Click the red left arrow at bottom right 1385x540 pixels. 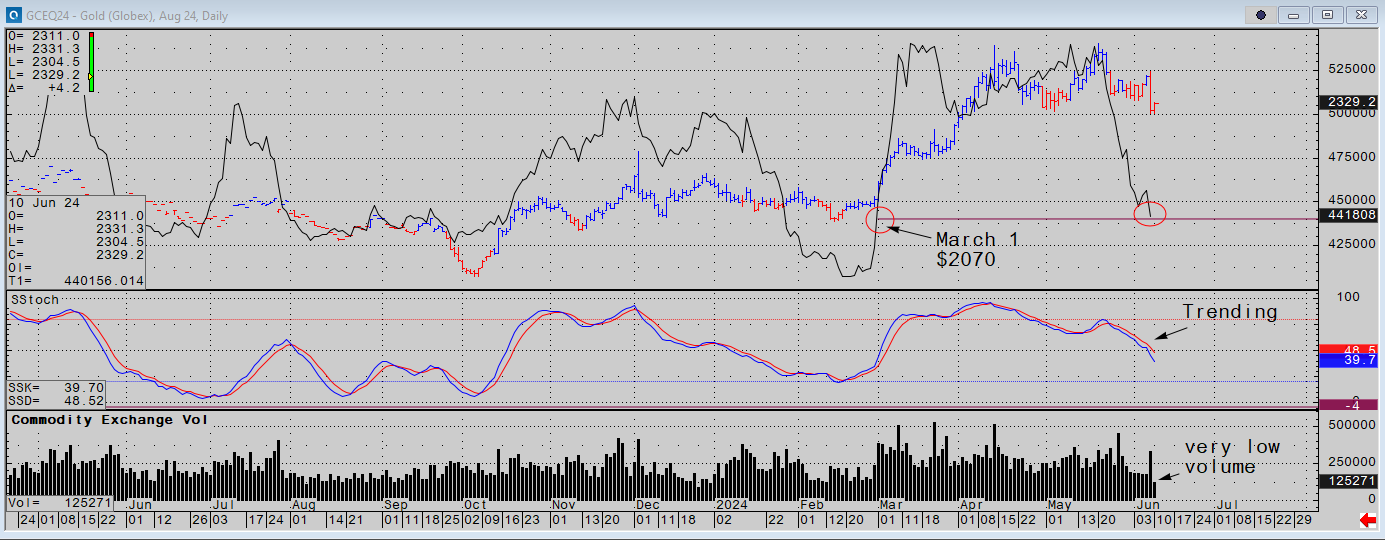[x=1368, y=520]
